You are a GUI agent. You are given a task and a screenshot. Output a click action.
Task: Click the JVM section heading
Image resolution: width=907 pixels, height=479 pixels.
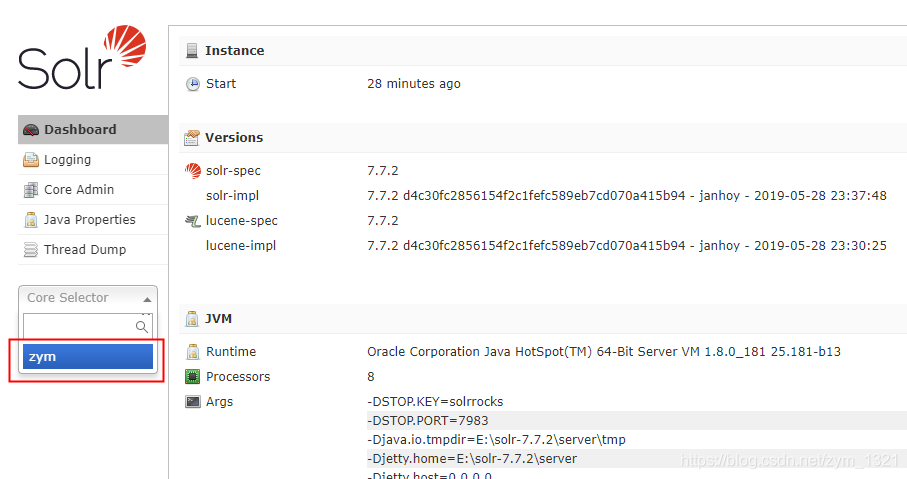click(218, 319)
